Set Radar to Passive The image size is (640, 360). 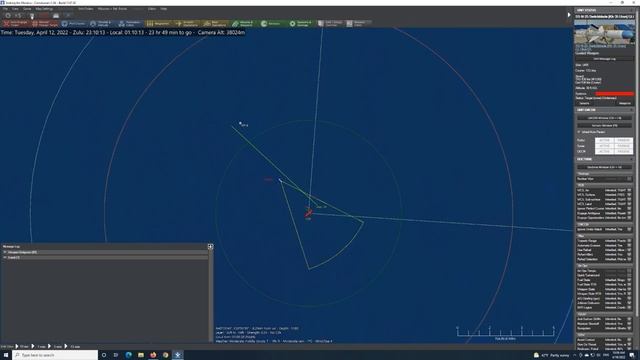pos(623,140)
